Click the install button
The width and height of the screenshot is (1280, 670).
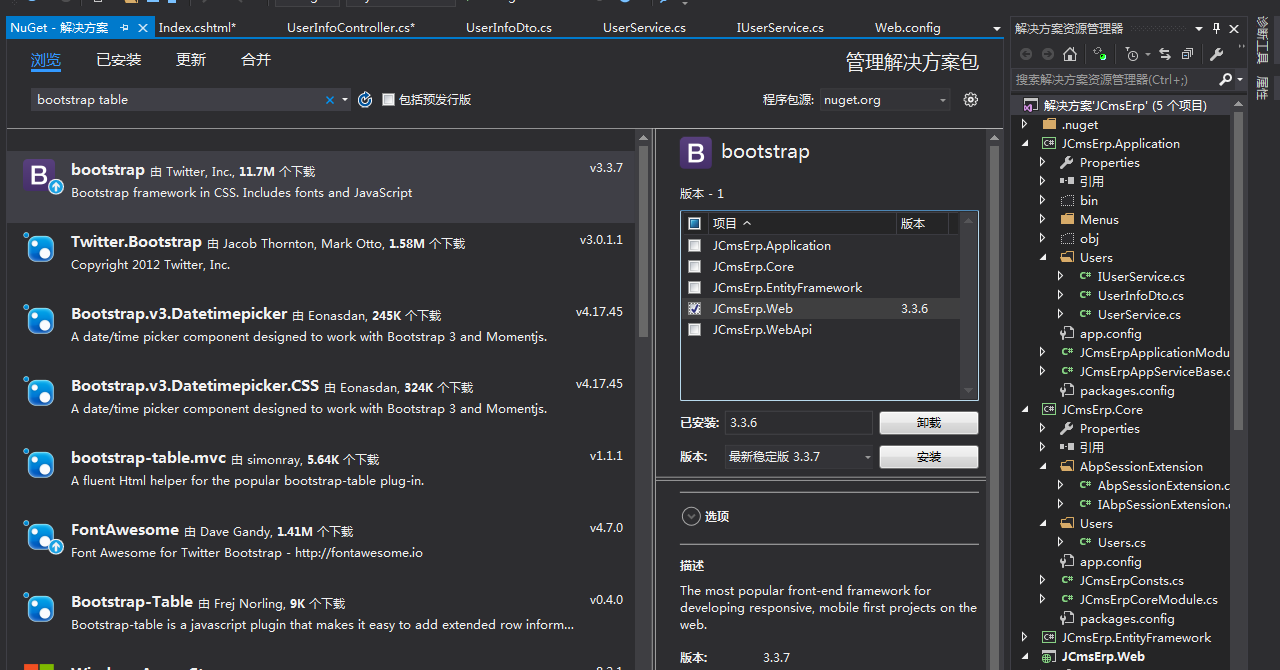pyautogui.click(x=929, y=457)
